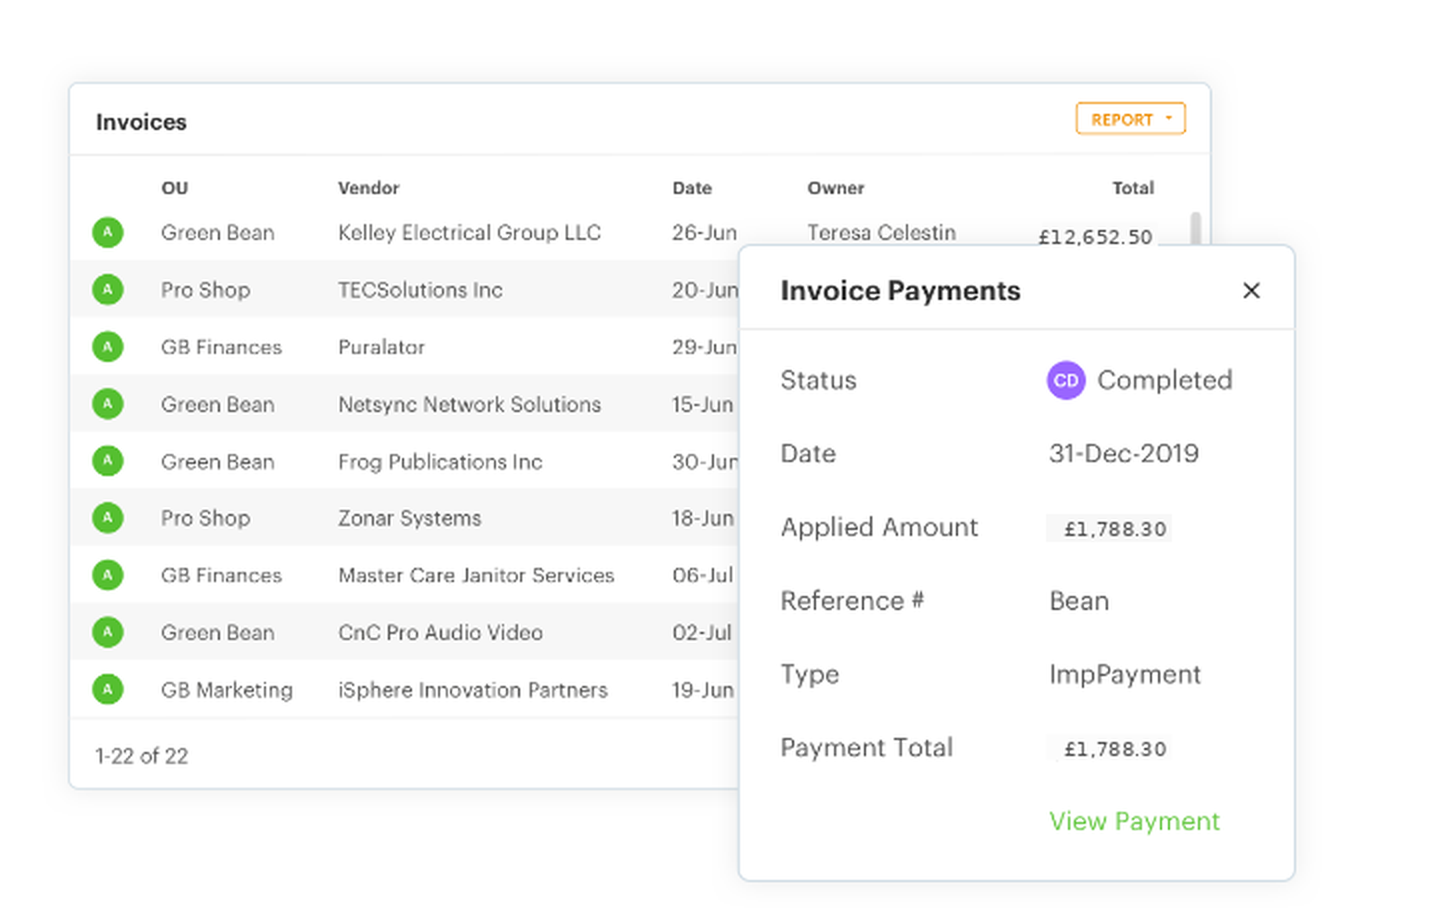Select vendor TECSolutions Inc
Screen dimensions: 1438x914
(420, 290)
